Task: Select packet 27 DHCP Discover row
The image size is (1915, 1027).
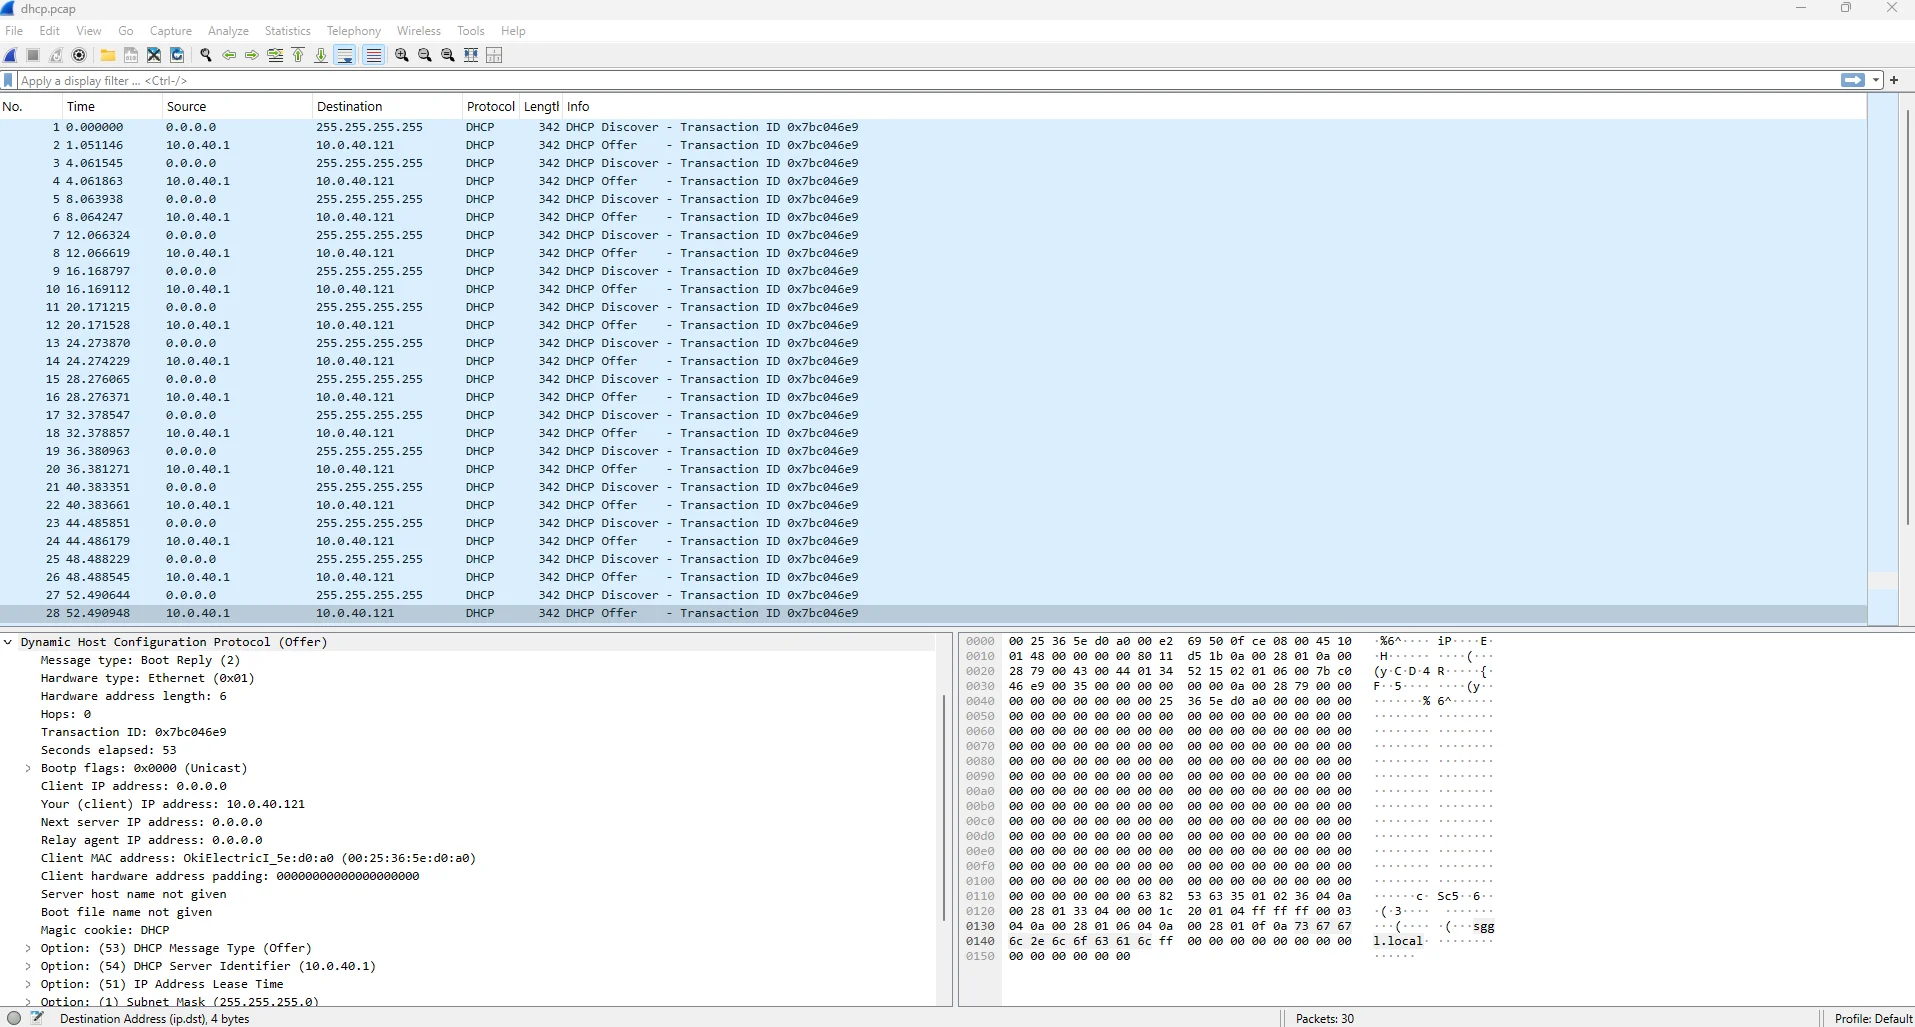Action: (x=933, y=595)
